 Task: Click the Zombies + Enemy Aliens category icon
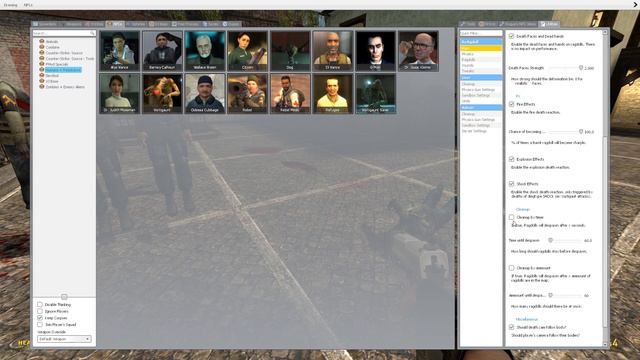[42, 87]
